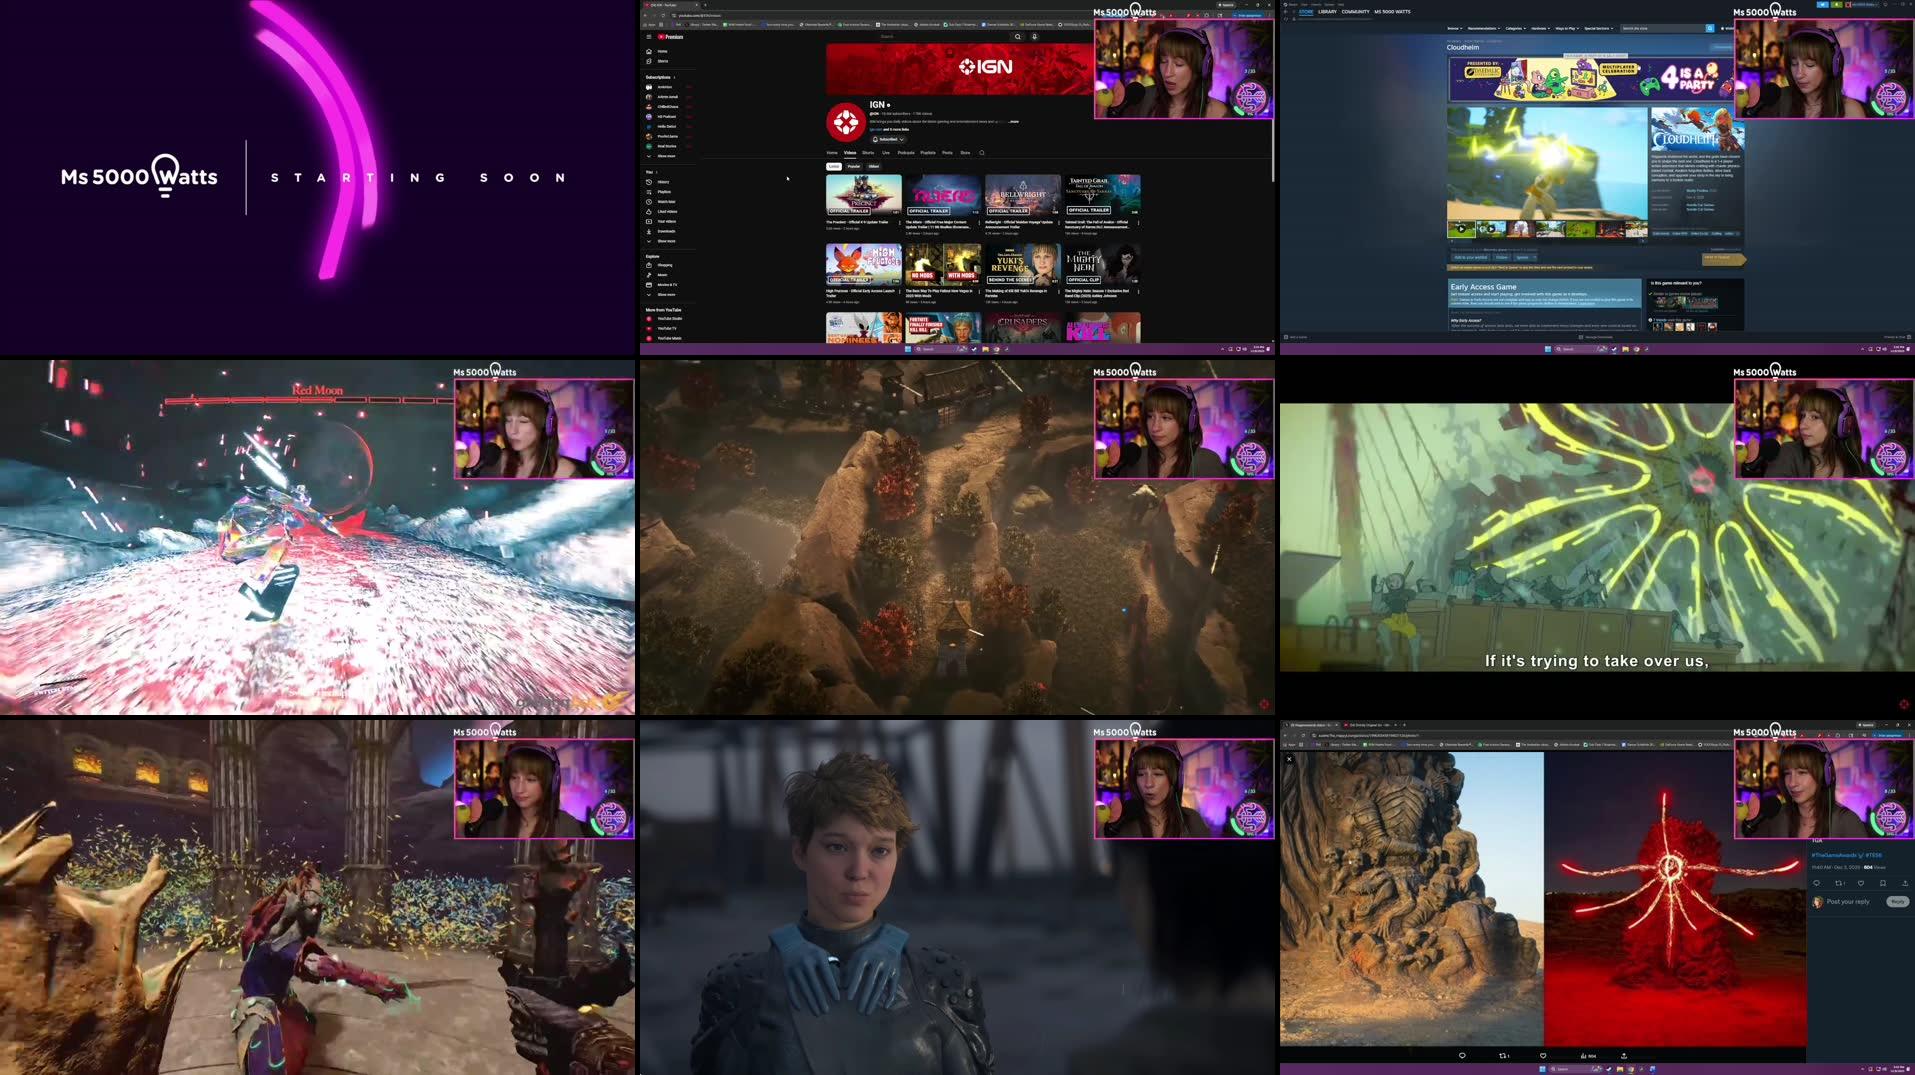Screen dimensions: 1915x1075
Task: Open the High Fructose trailer thumbnail
Action: click(862, 265)
